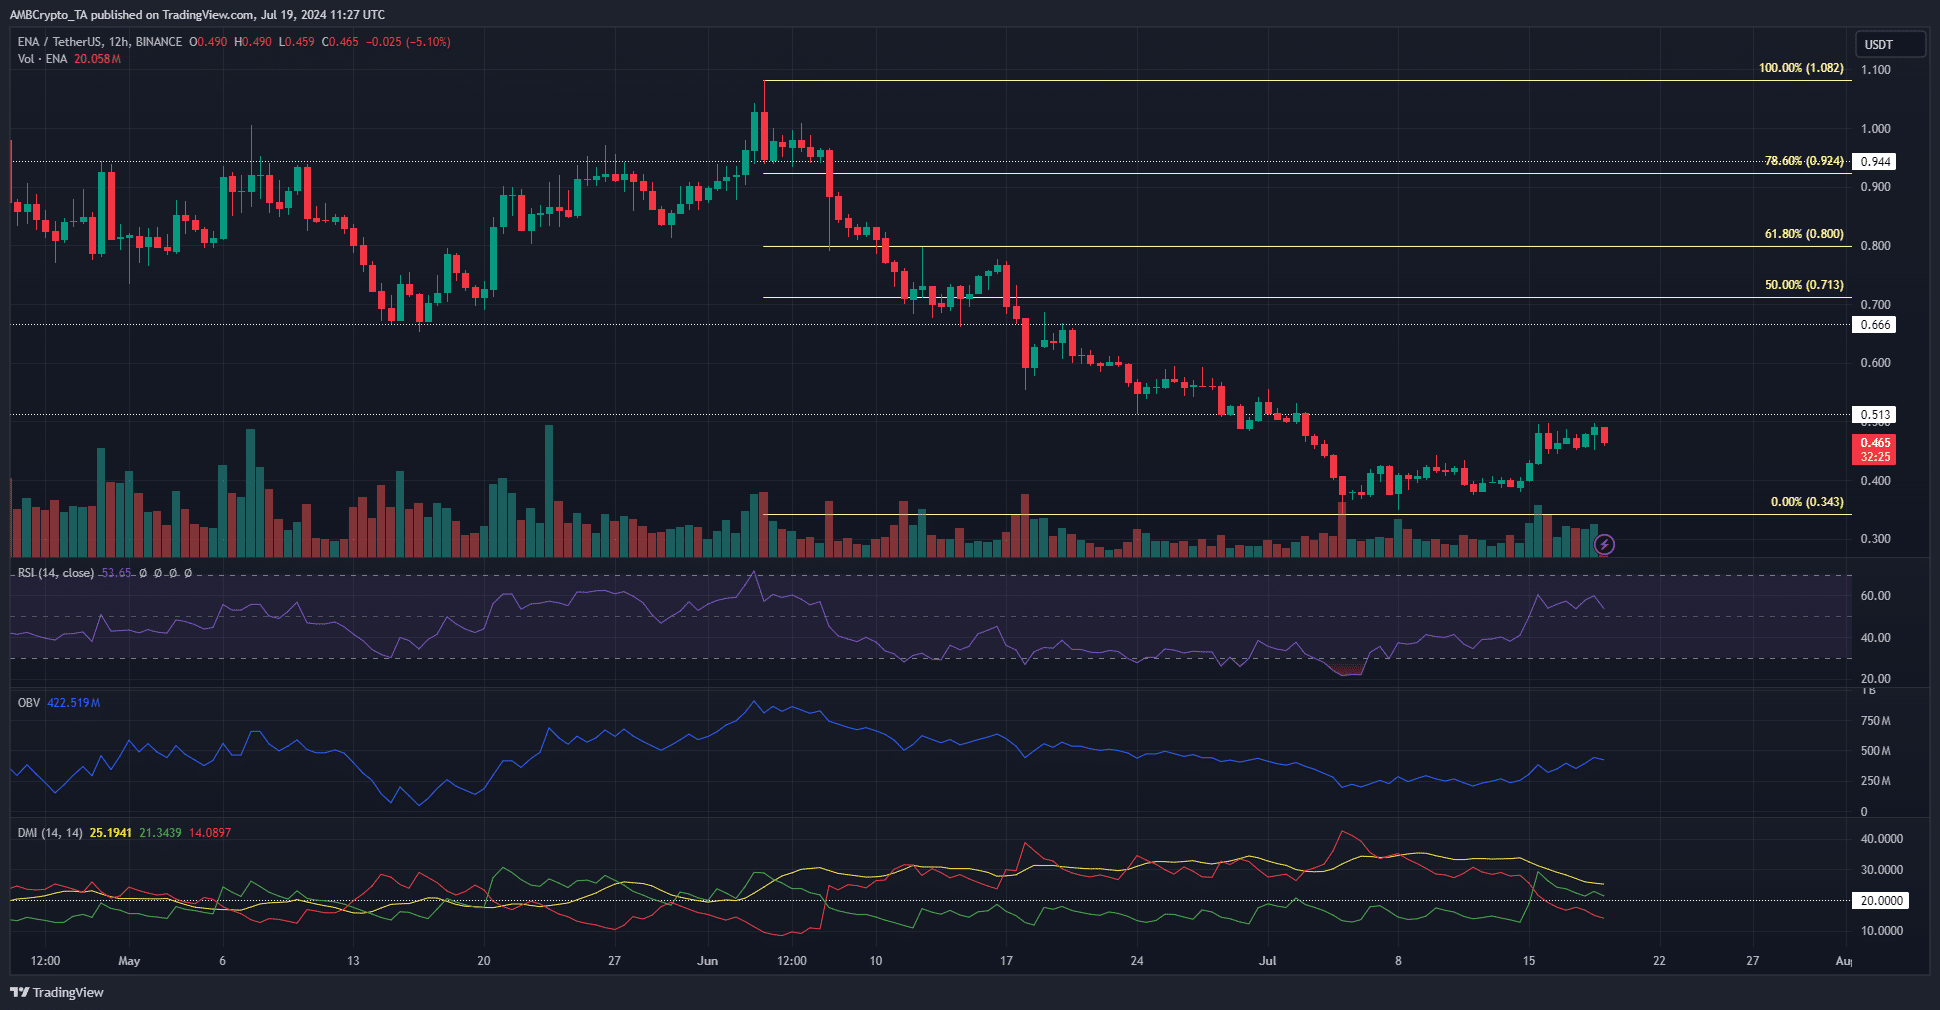Image resolution: width=1940 pixels, height=1010 pixels.
Task: Click the open price O0.490
Action: pos(208,42)
